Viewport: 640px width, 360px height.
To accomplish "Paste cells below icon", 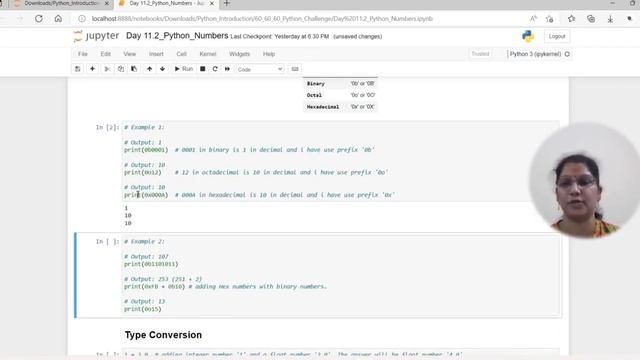I will tap(134, 69).
